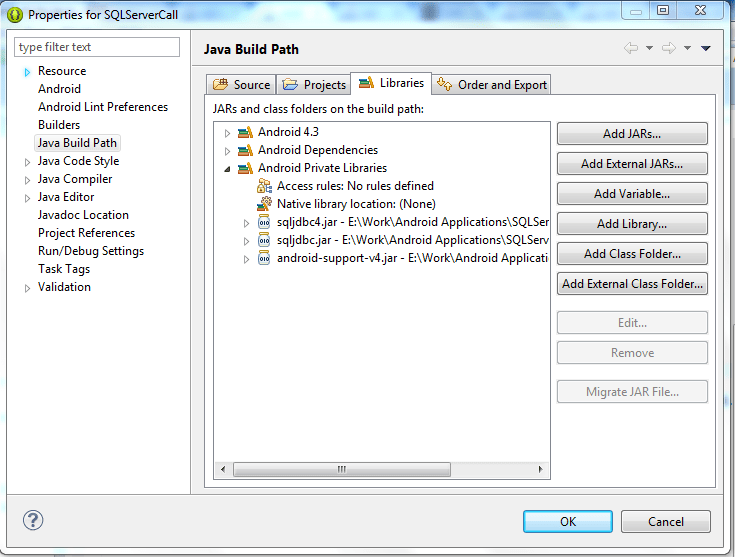Select 'Native library location: (None)' row
The width and height of the screenshot is (735, 557).
click(356, 204)
